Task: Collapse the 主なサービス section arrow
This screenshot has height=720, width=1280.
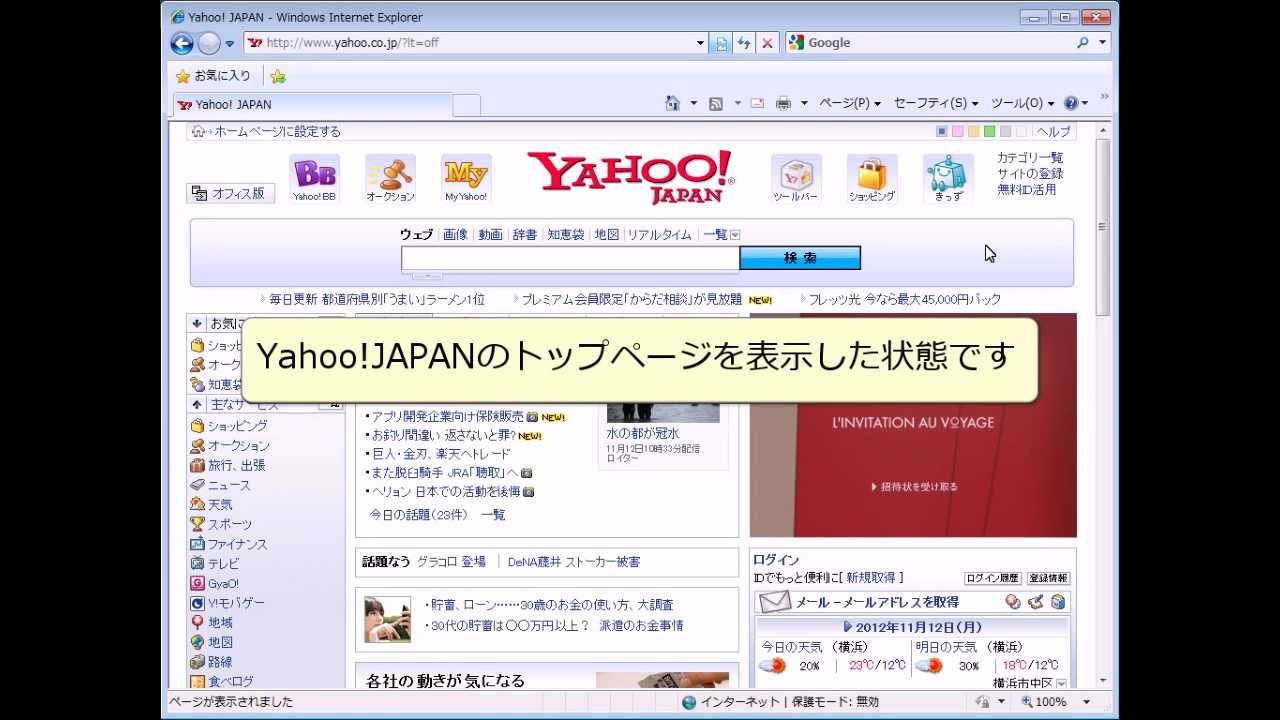Action: tap(197, 404)
